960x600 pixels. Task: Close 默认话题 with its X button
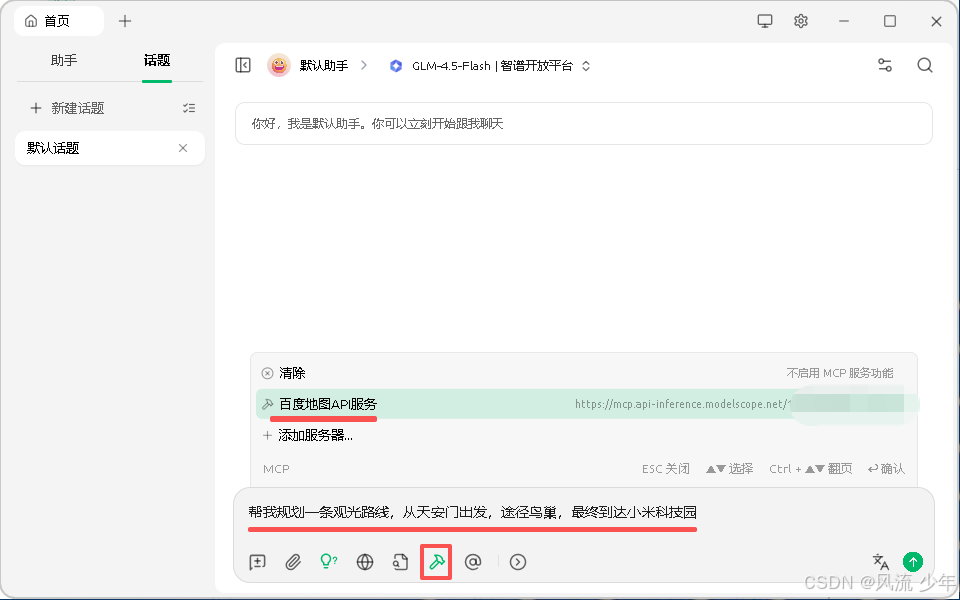coord(183,147)
